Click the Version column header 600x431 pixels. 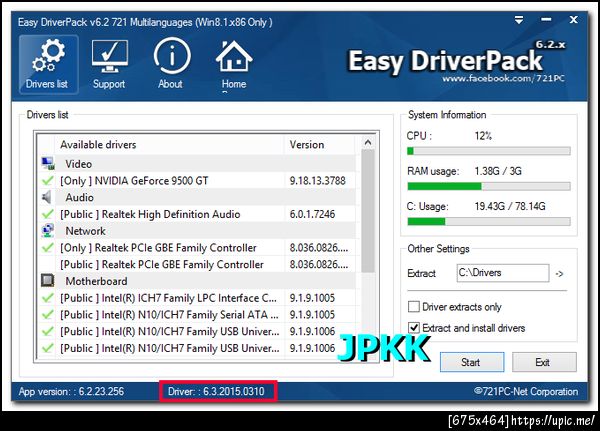click(320, 145)
